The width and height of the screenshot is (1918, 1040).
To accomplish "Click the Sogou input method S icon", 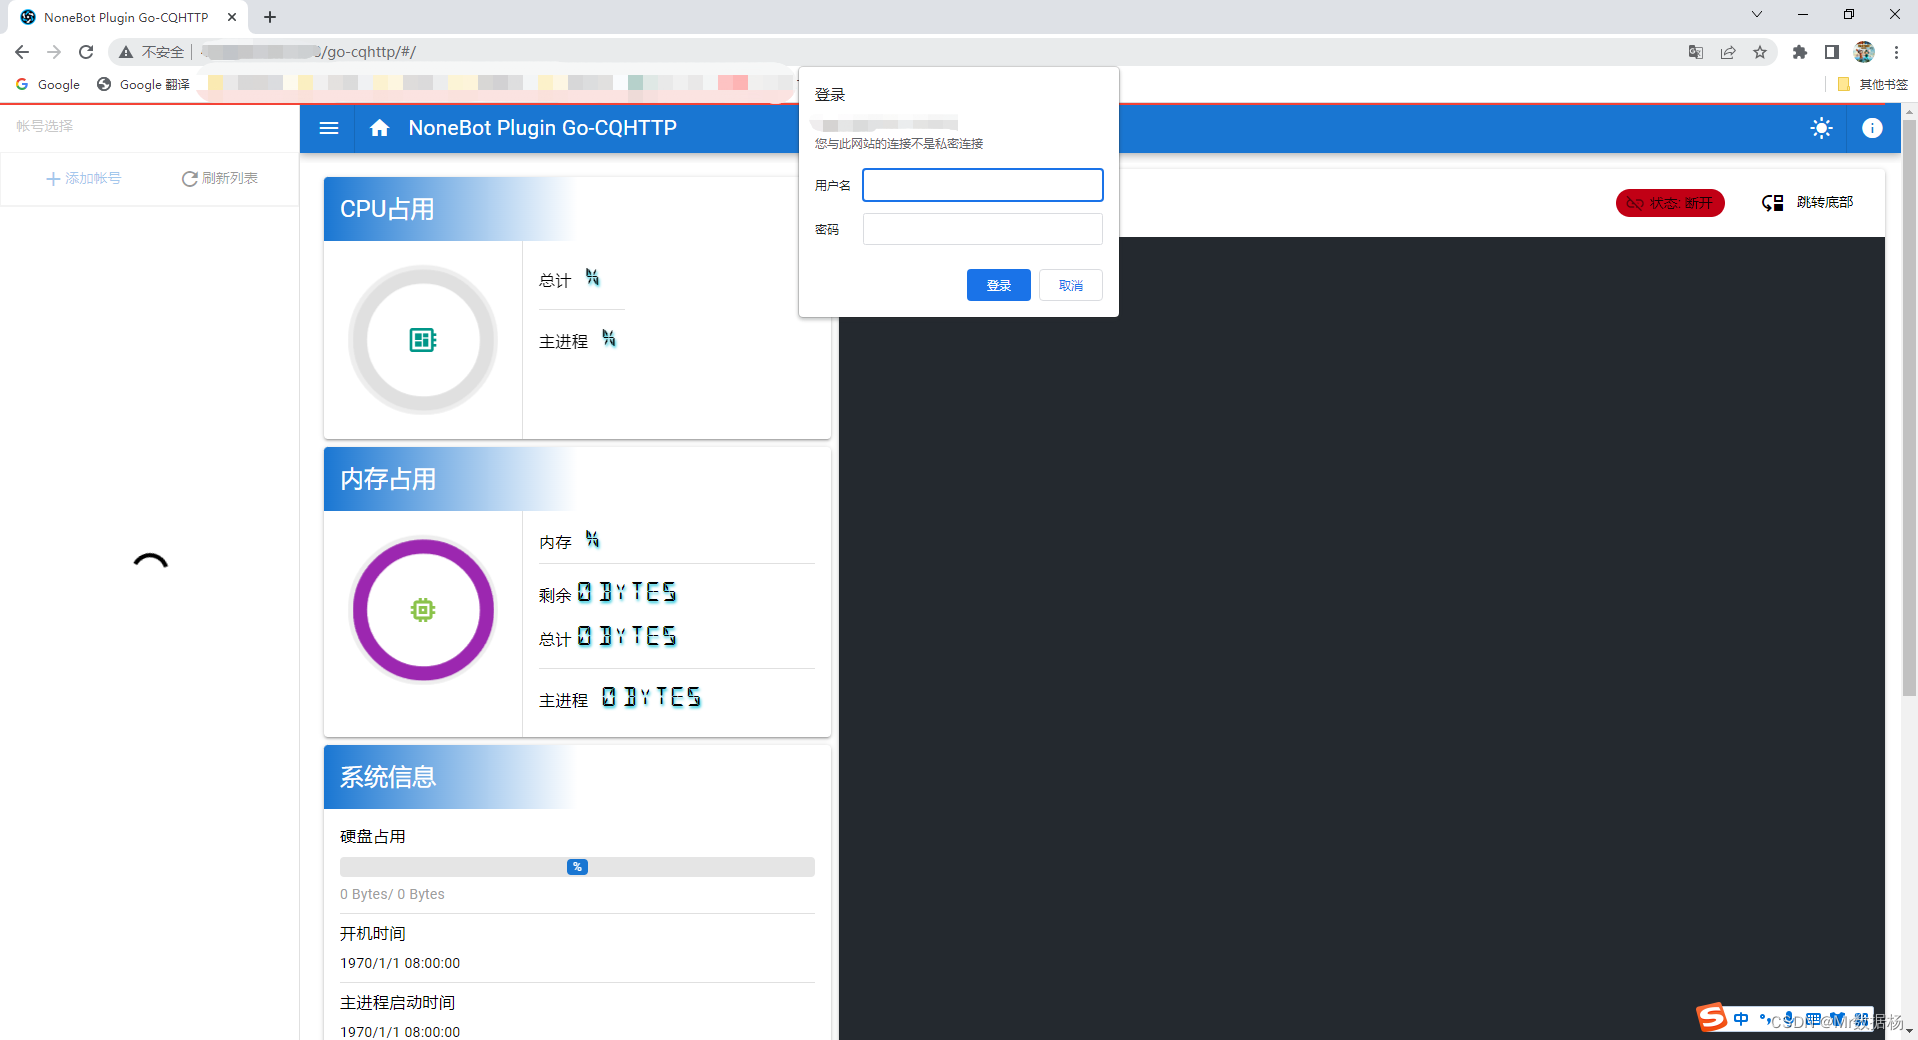I will [x=1711, y=1017].
